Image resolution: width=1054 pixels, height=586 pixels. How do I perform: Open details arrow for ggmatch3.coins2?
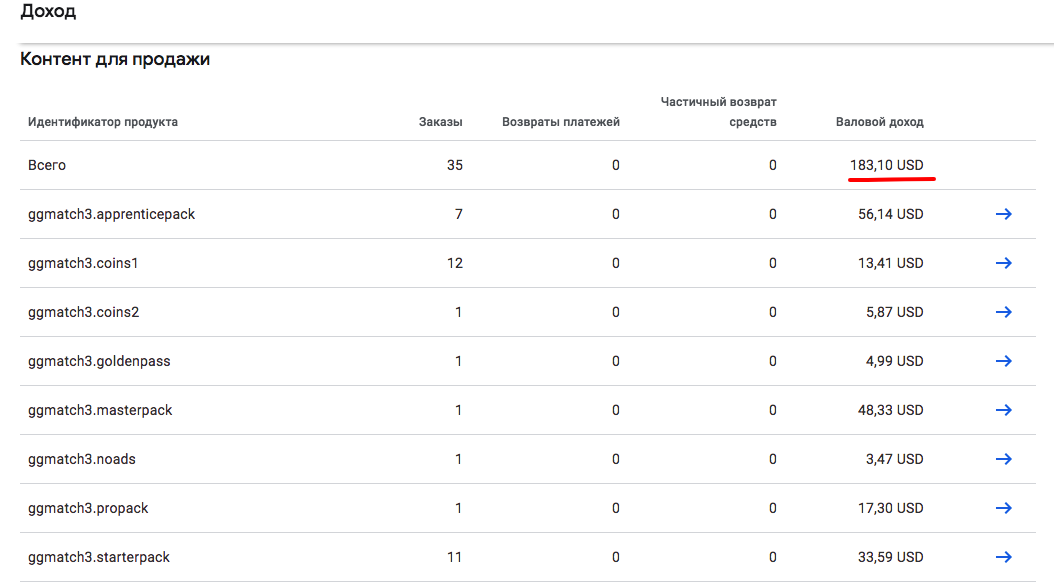tap(1004, 312)
